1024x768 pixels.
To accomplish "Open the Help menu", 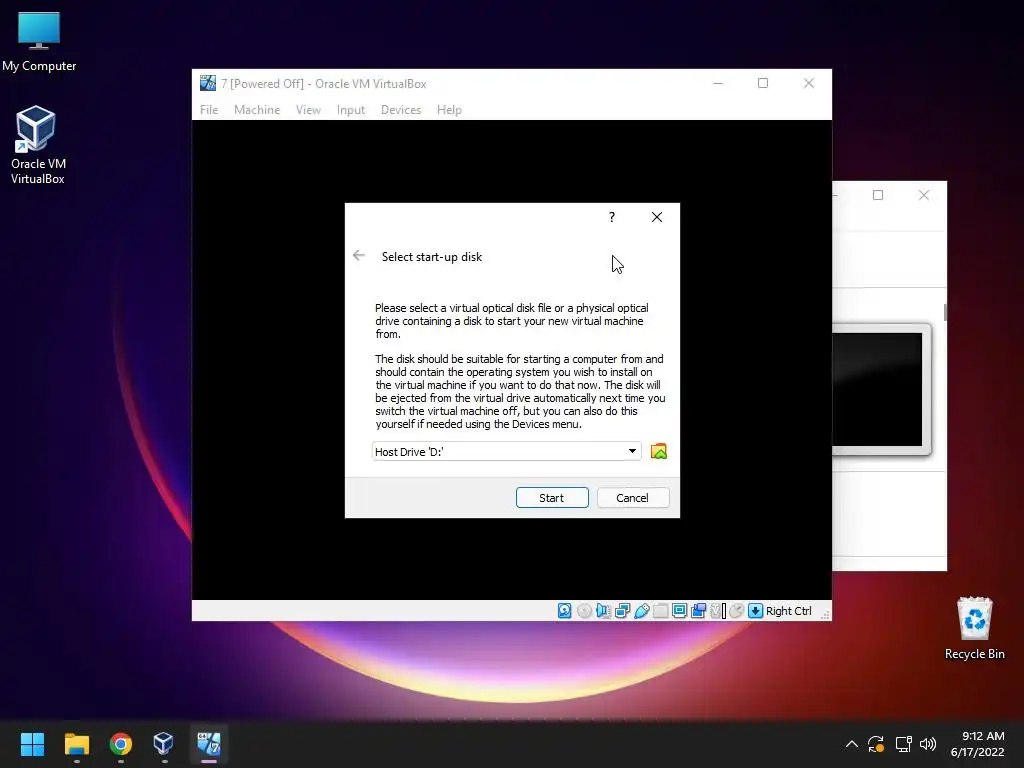I will point(449,110).
